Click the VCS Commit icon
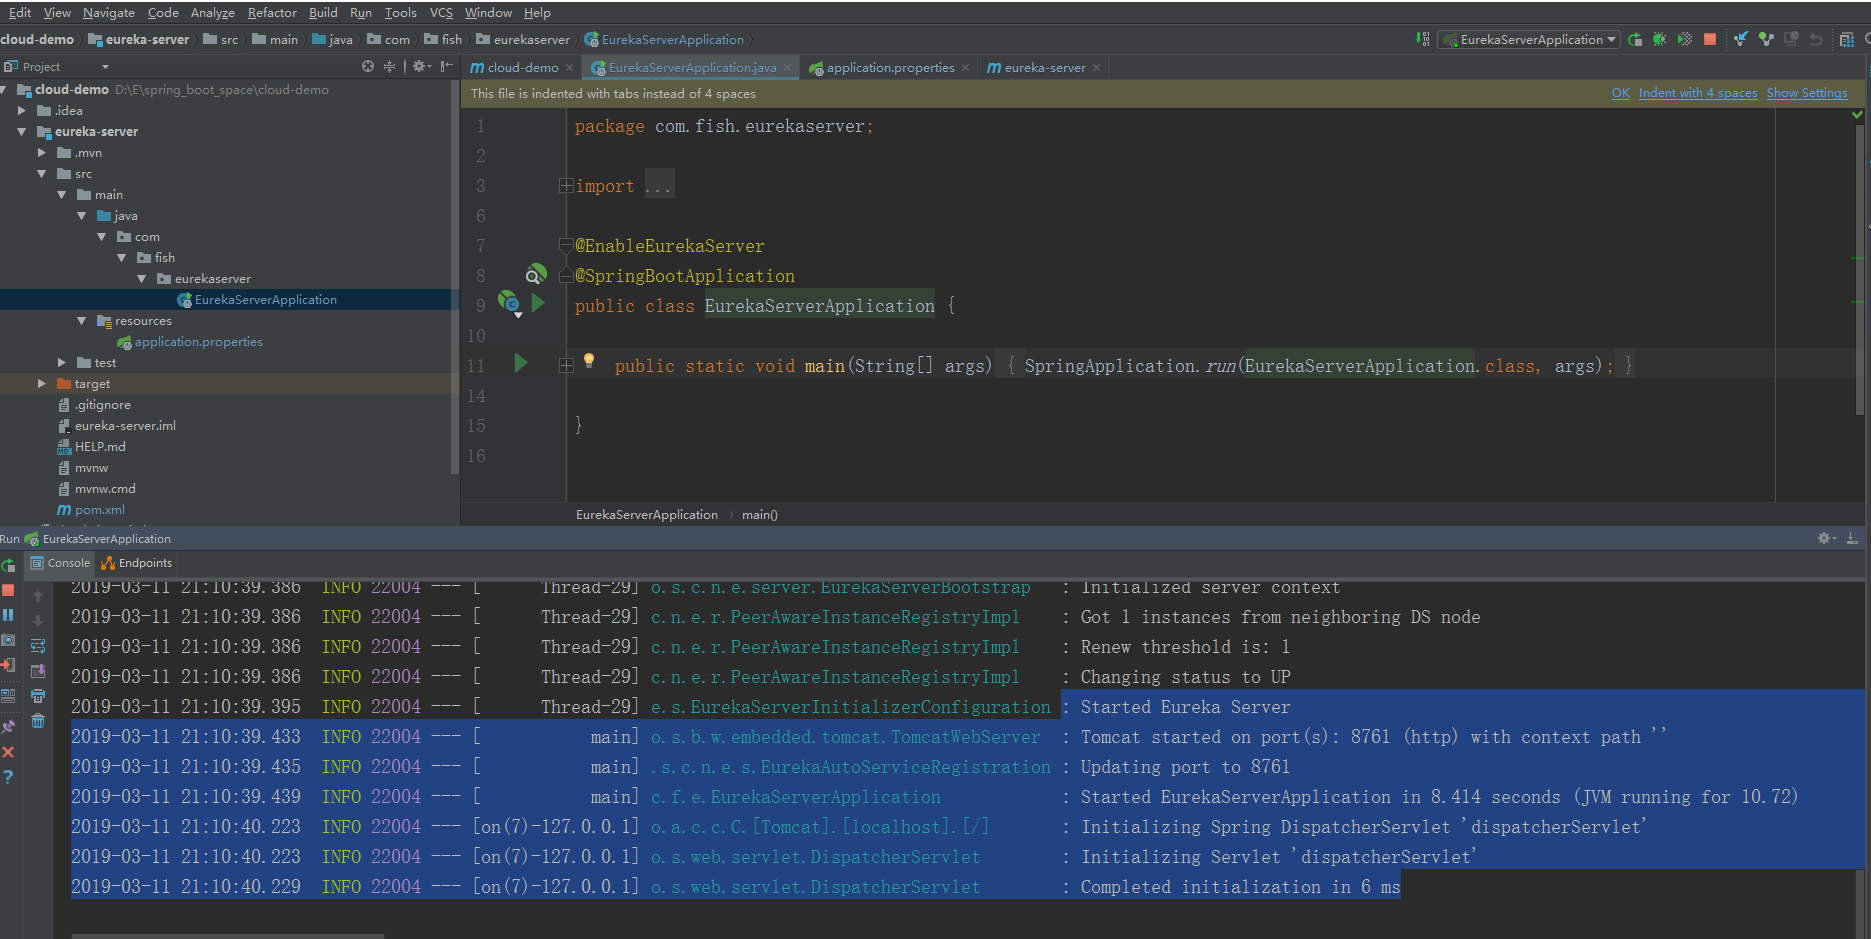1871x939 pixels. pos(1766,39)
